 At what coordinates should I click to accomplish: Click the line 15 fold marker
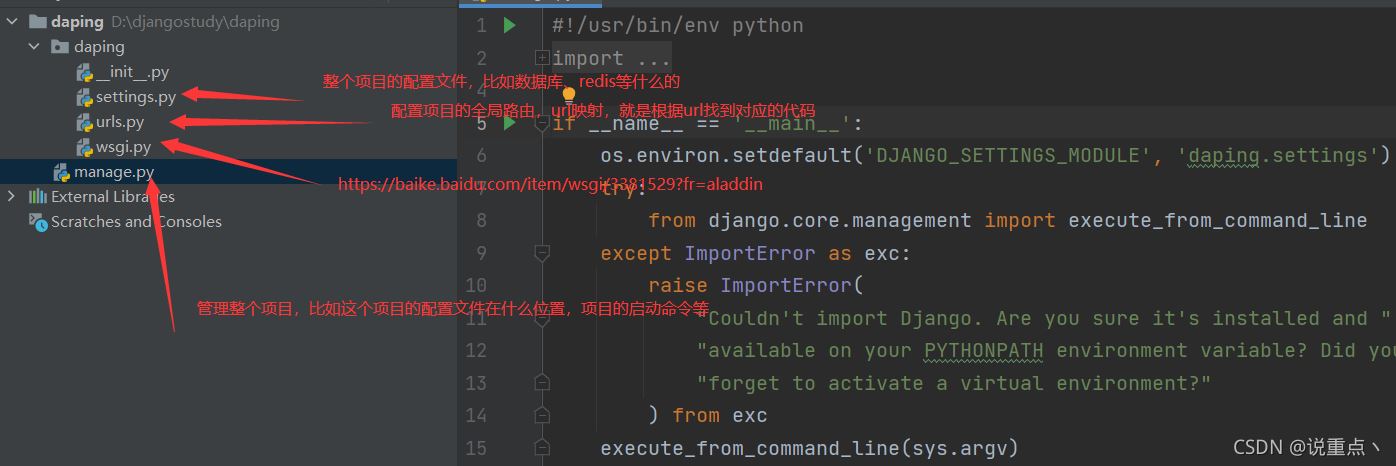542,448
